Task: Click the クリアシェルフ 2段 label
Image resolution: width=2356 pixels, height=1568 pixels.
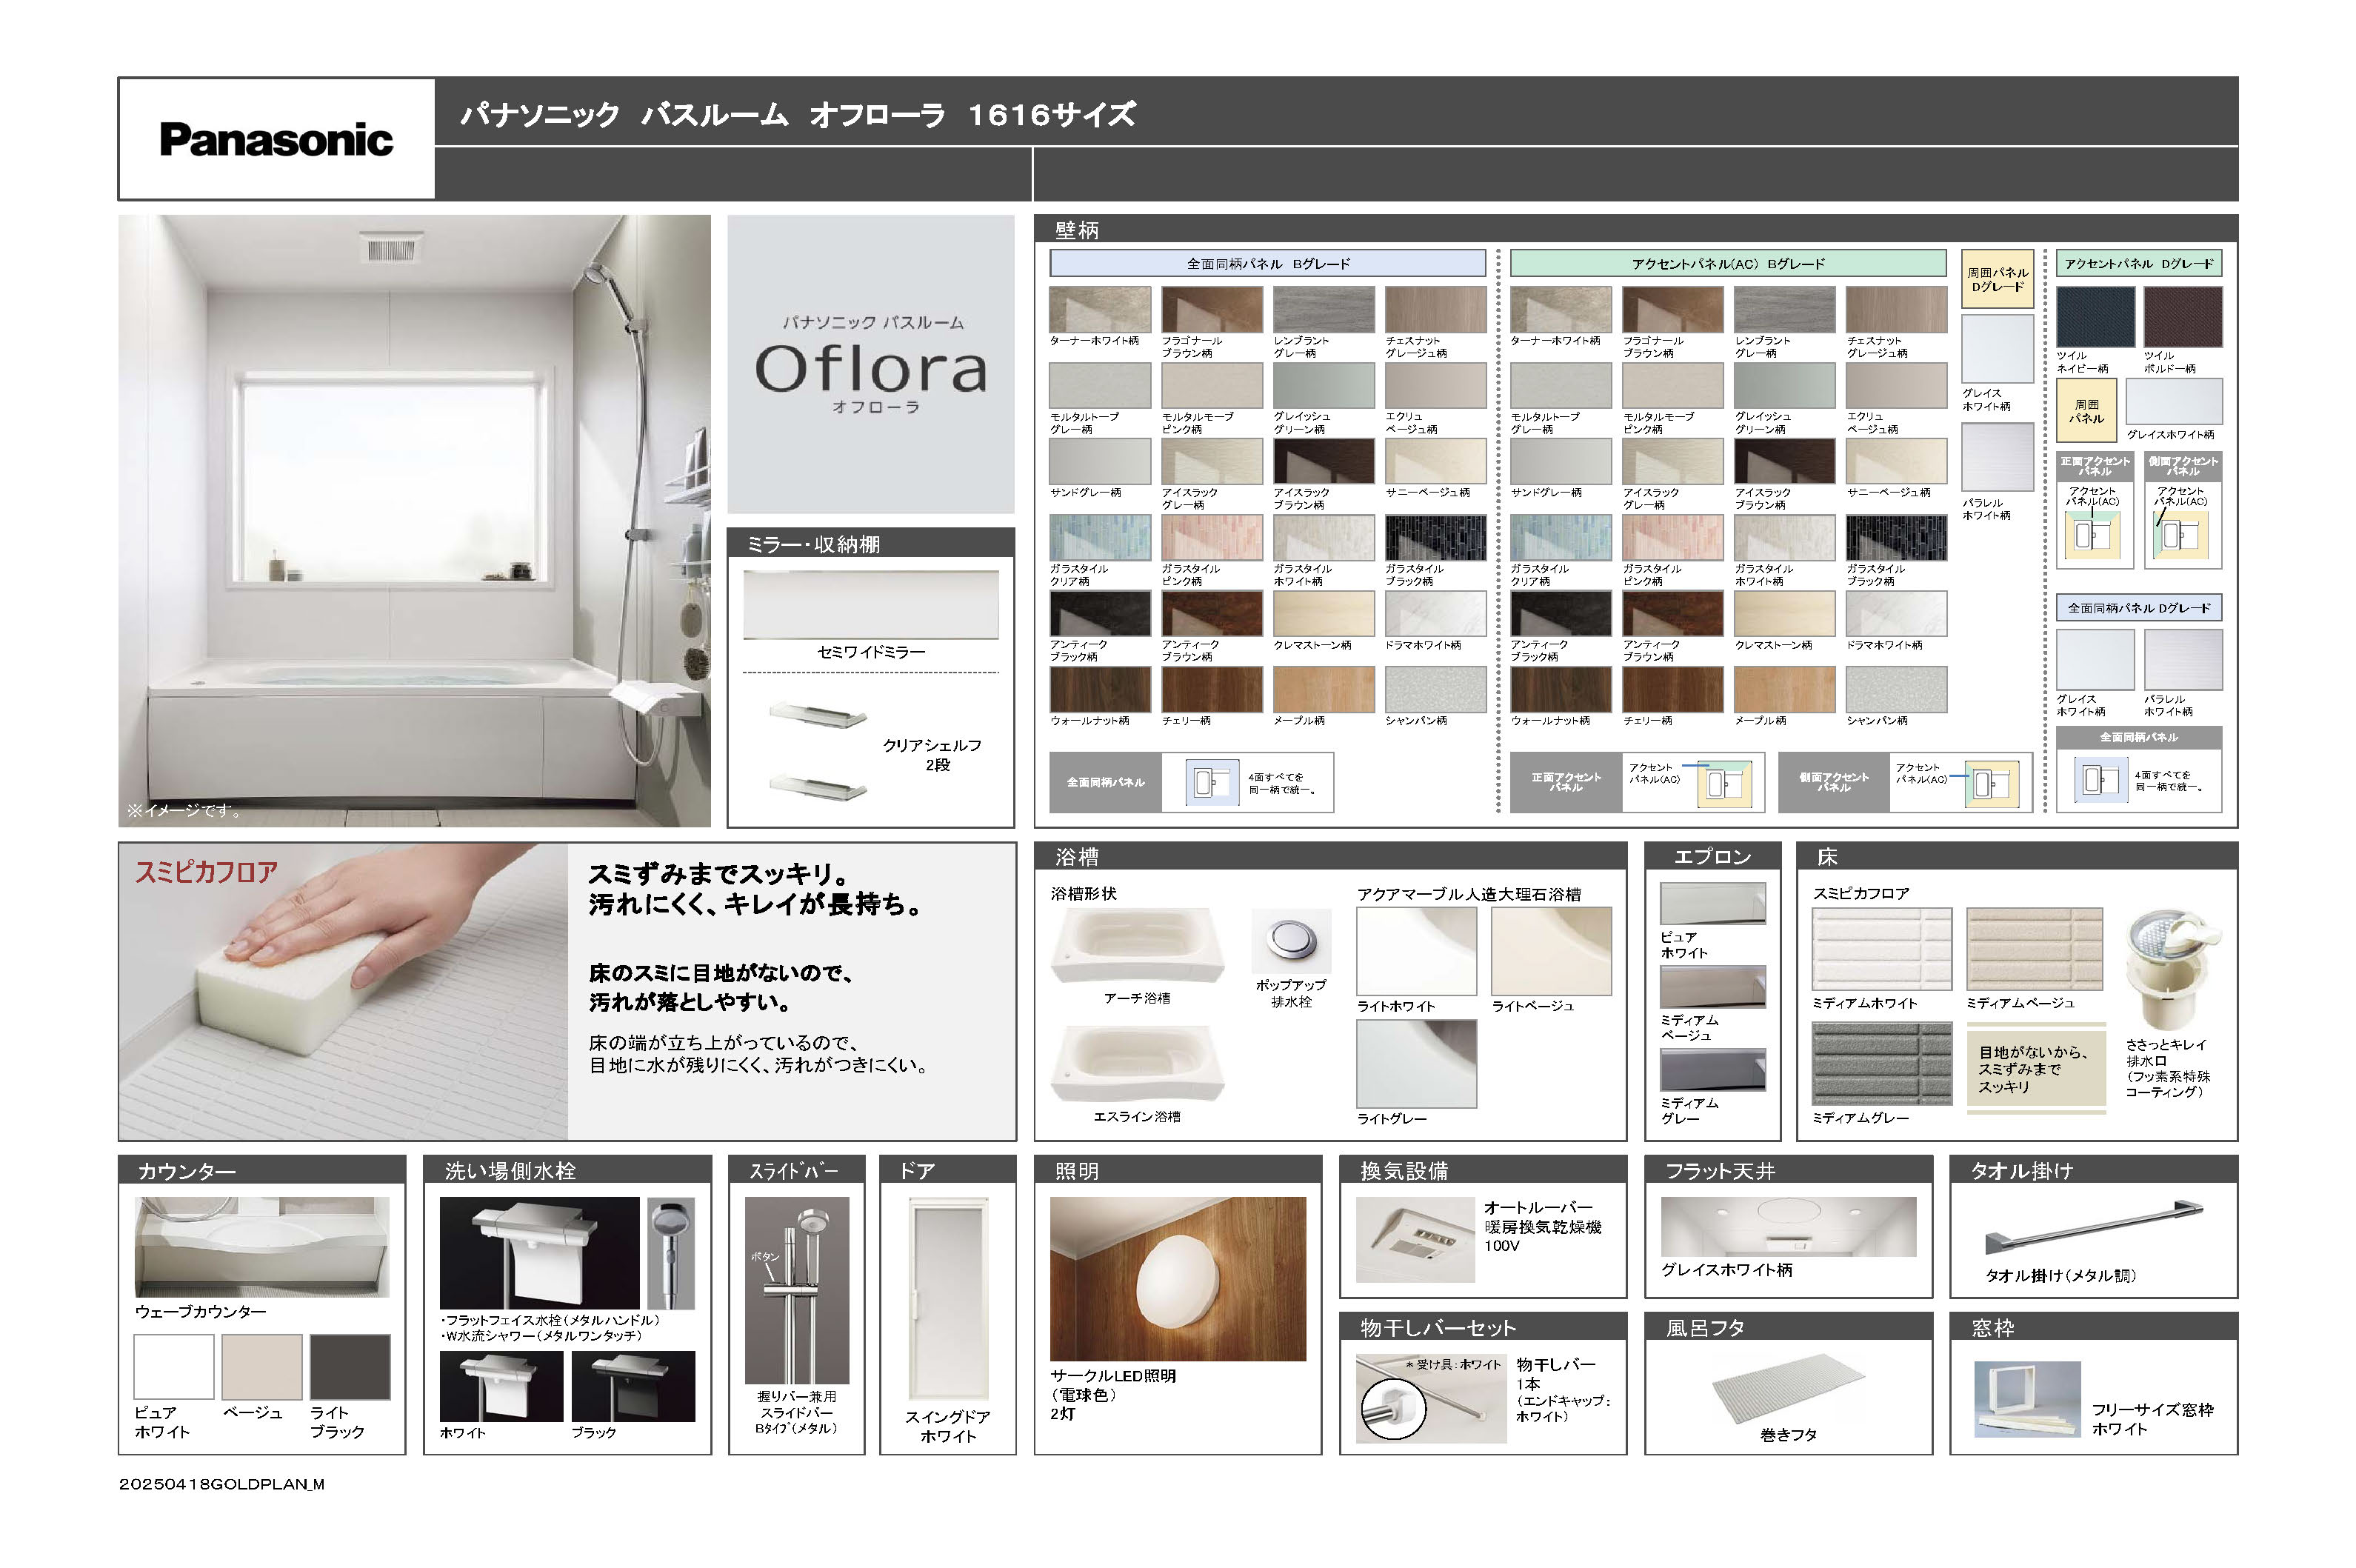Action: (932, 755)
